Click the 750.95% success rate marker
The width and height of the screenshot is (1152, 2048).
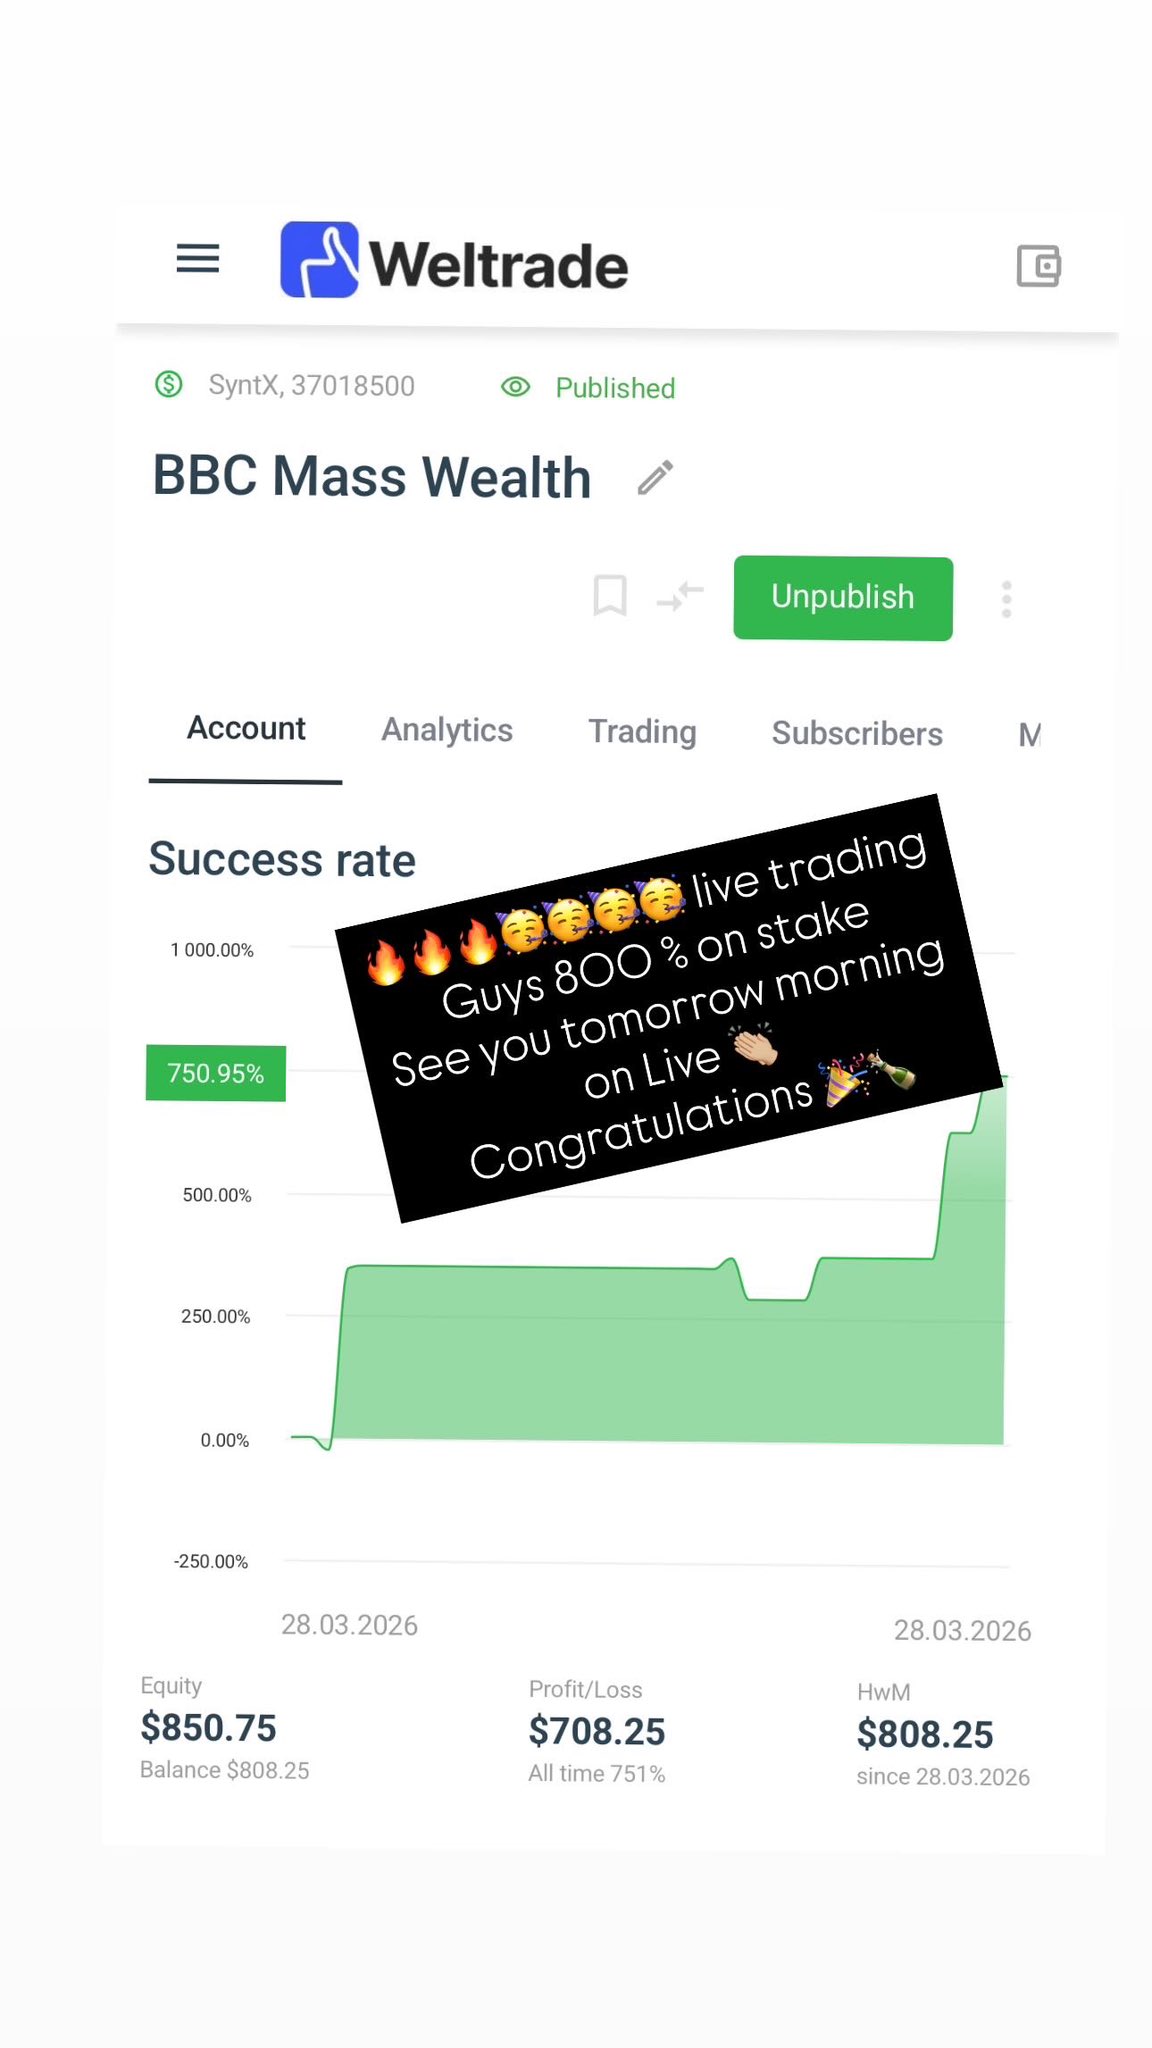(x=216, y=1073)
